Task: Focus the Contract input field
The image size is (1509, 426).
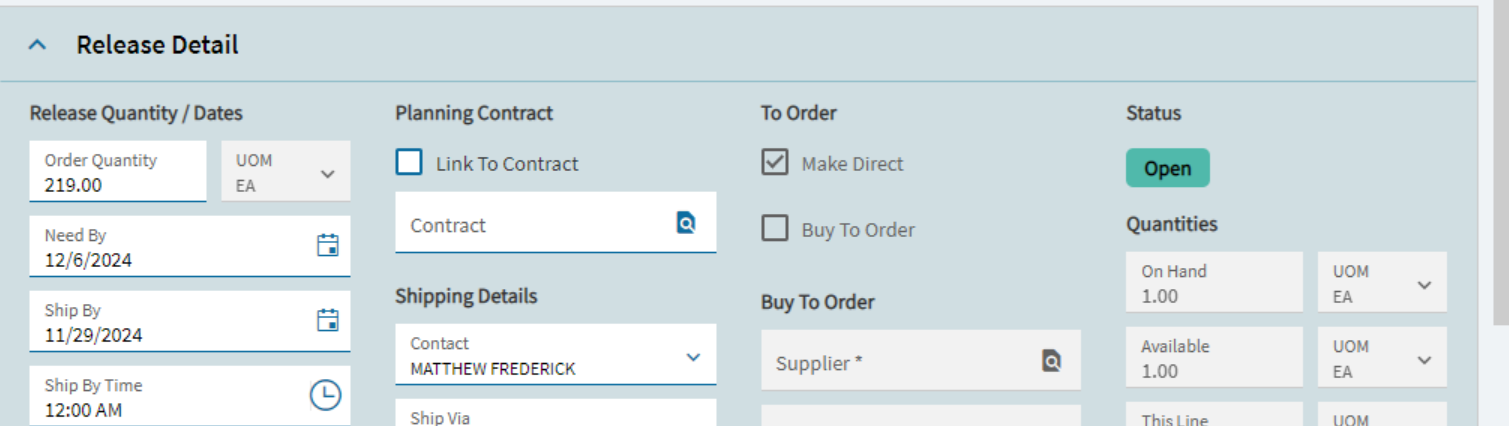Action: click(556, 223)
